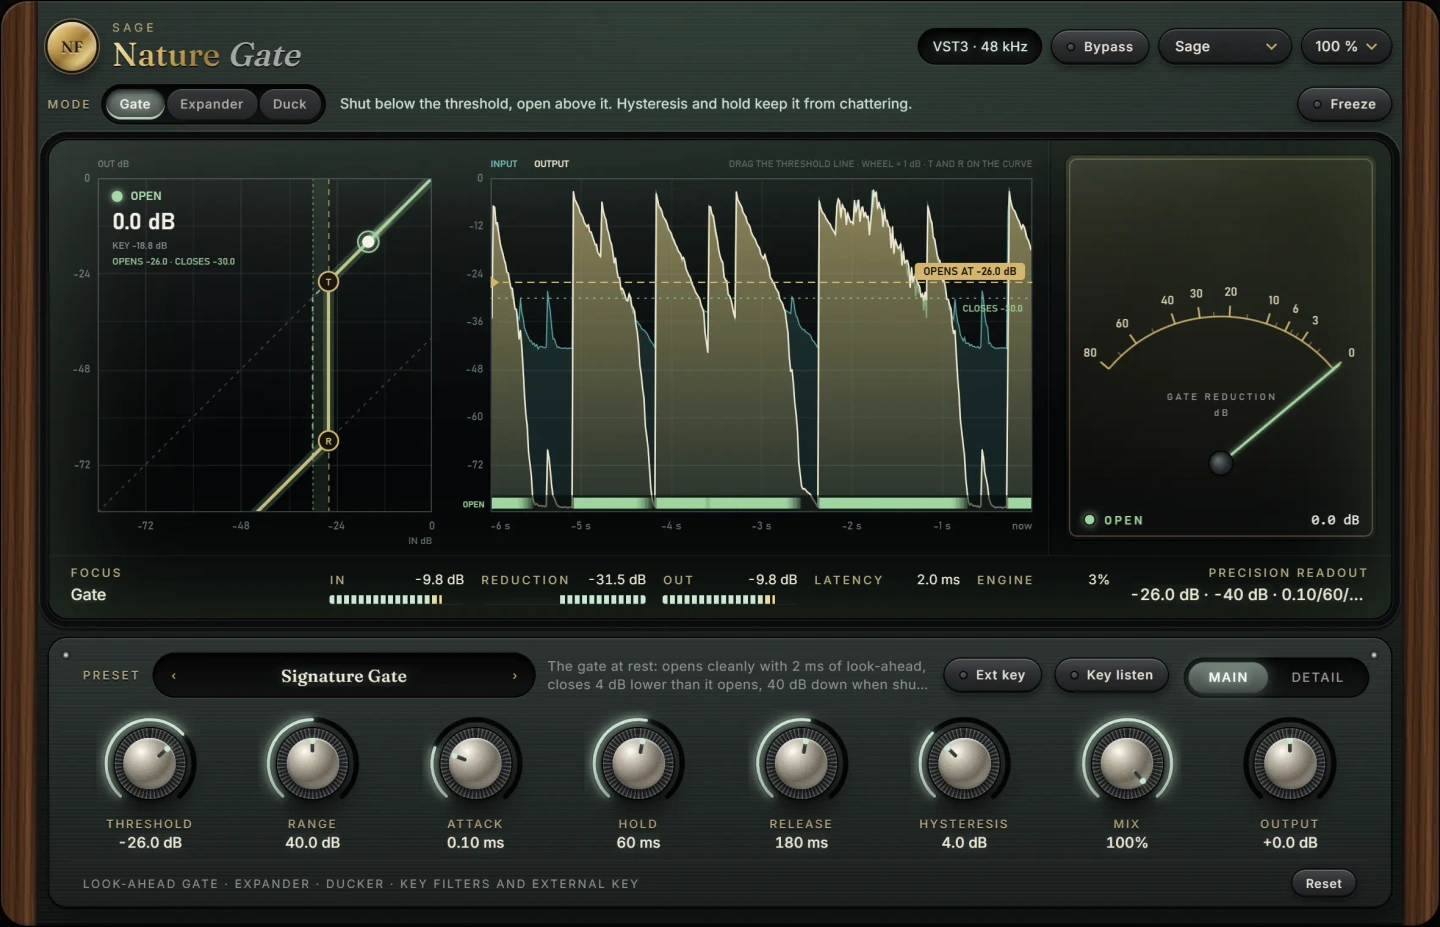Go to next preset with the right arrow

(515, 676)
